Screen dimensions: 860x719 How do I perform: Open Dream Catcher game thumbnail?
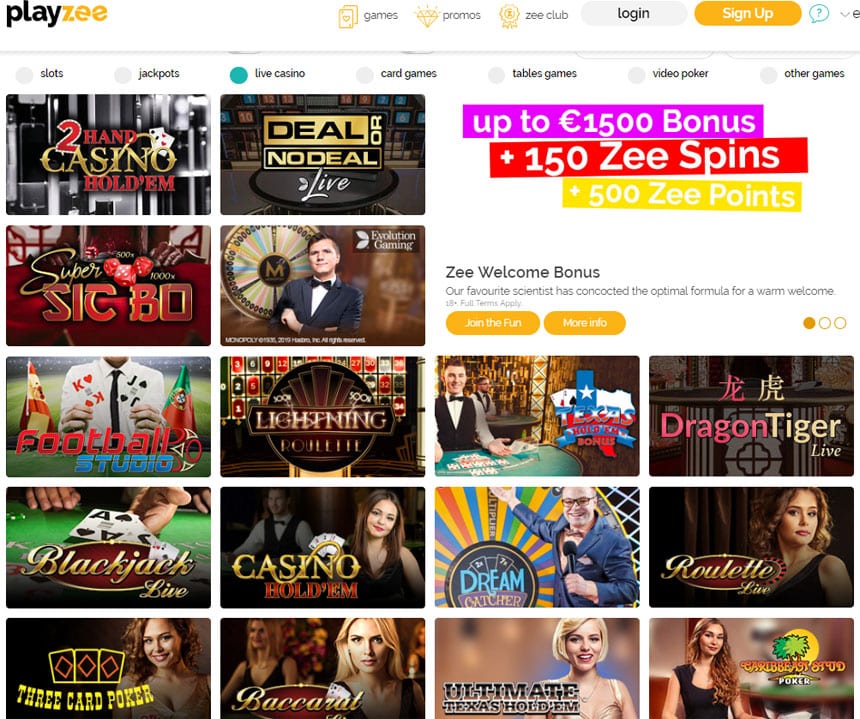pos(537,547)
